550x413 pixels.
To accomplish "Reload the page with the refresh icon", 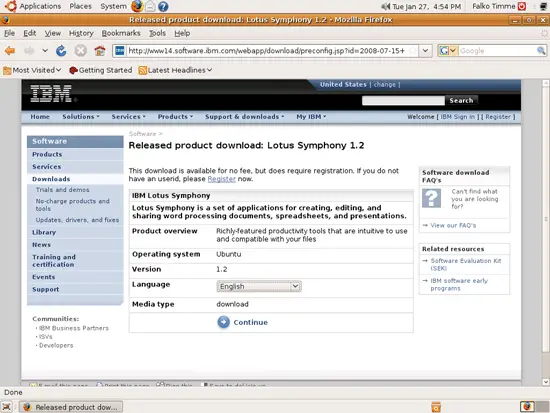I will (x=61, y=51).
